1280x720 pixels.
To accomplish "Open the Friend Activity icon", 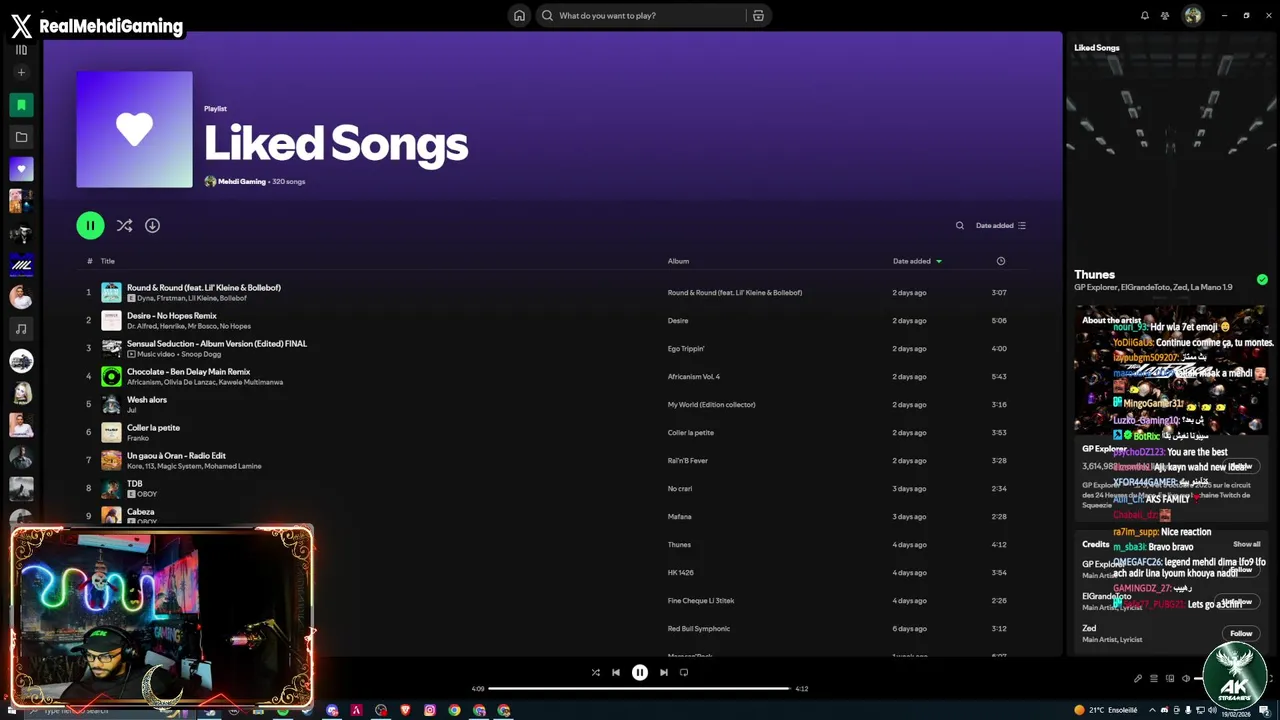I will click(1165, 15).
